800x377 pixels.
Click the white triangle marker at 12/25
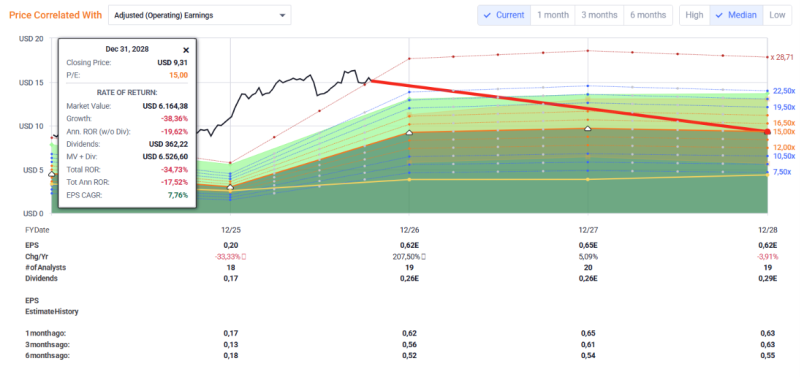click(x=230, y=187)
